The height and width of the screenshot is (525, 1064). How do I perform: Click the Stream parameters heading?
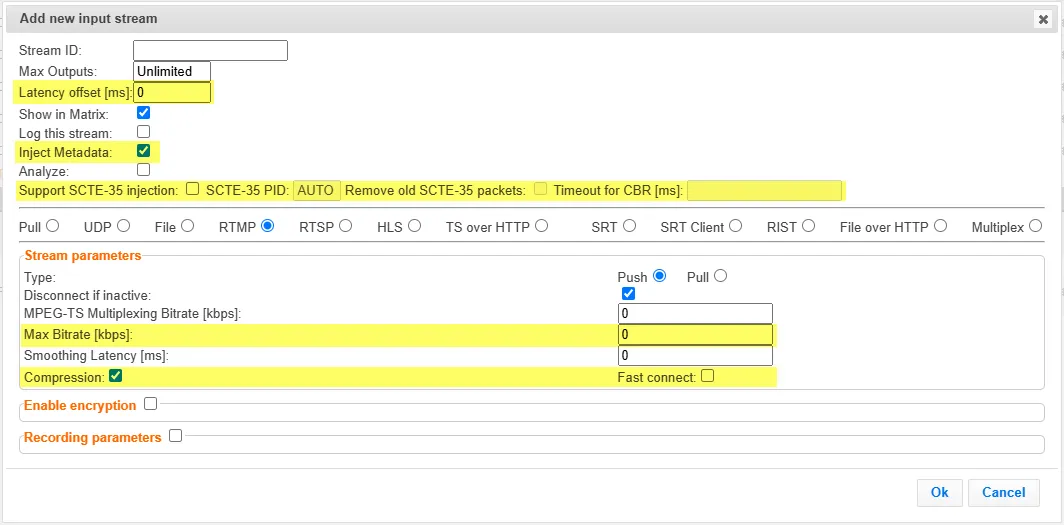point(83,256)
